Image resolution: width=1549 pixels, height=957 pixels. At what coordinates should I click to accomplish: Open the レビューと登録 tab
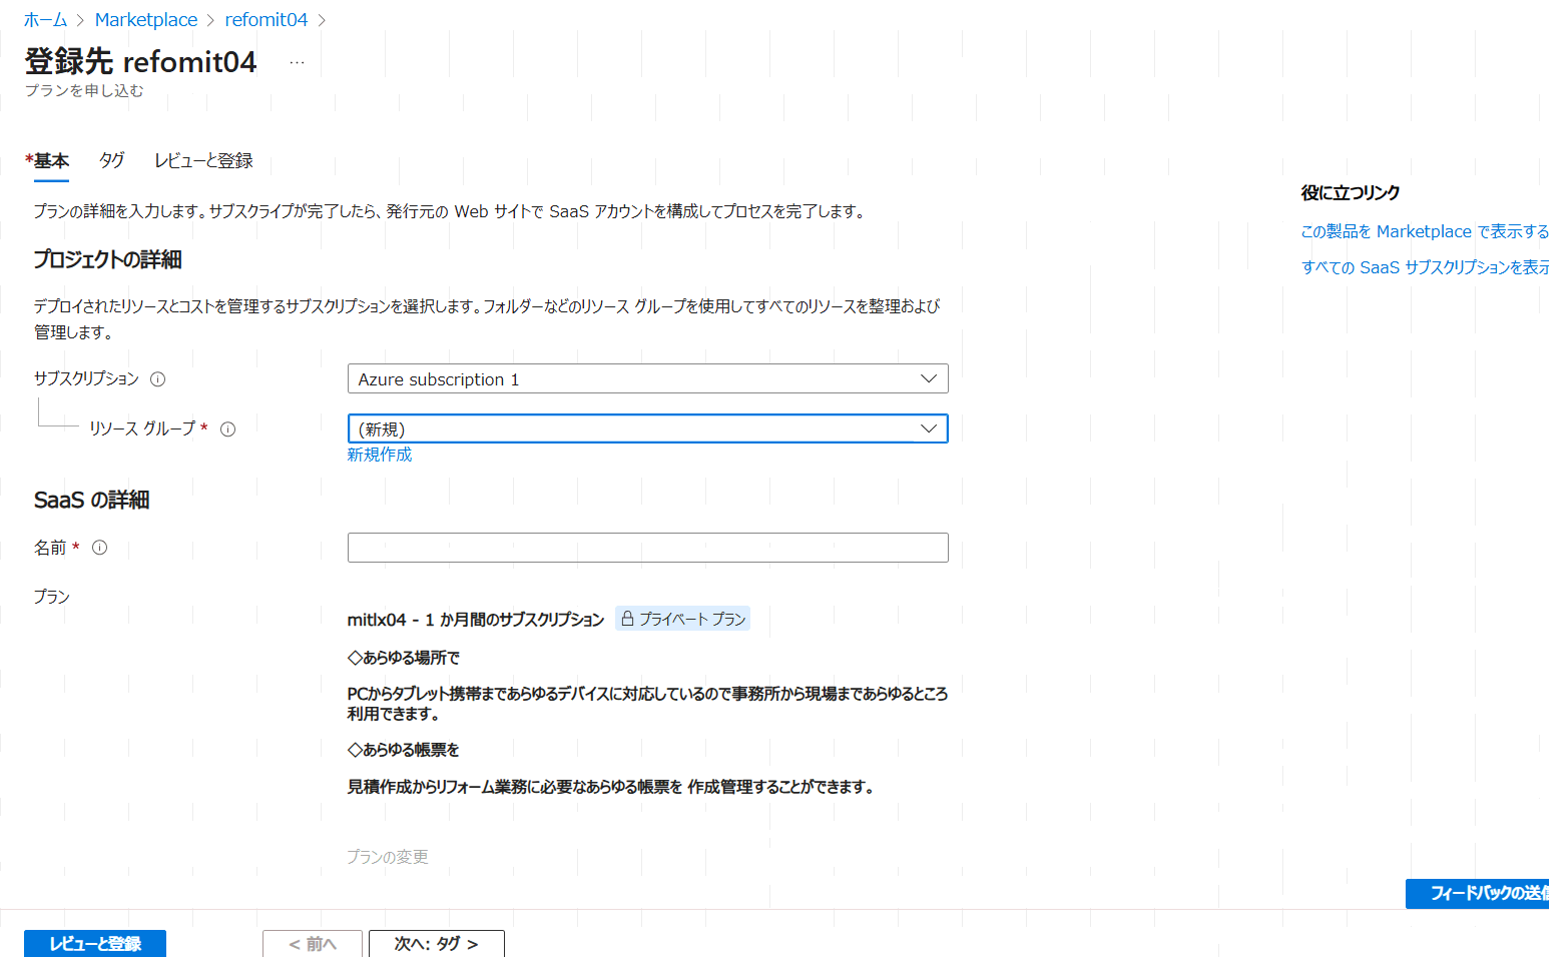pyautogui.click(x=203, y=161)
